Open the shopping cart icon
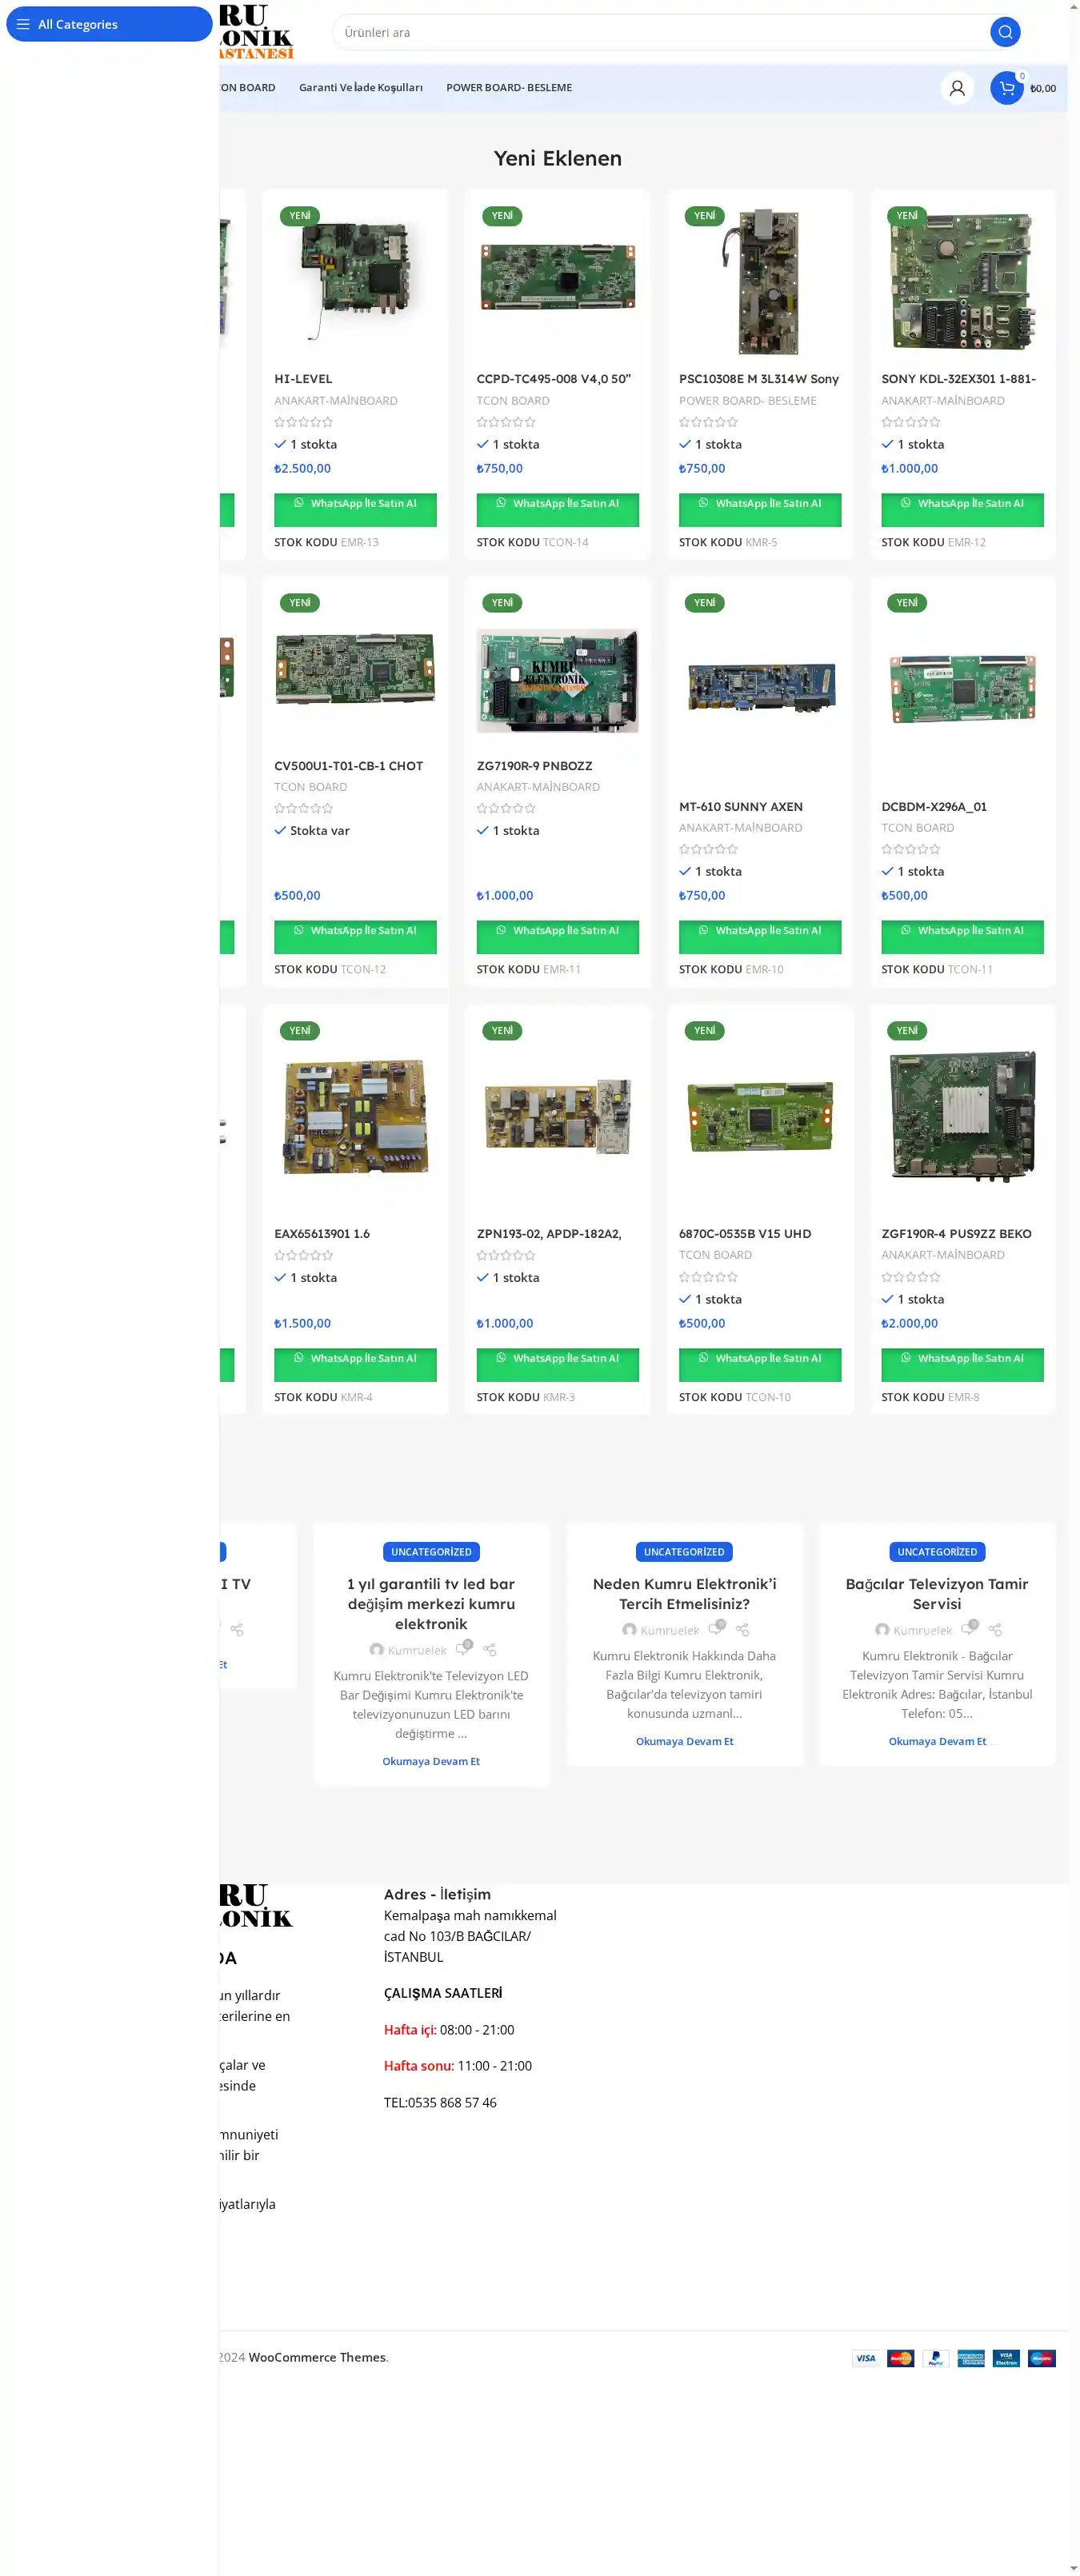This screenshot has width=1080, height=2576. [1006, 88]
